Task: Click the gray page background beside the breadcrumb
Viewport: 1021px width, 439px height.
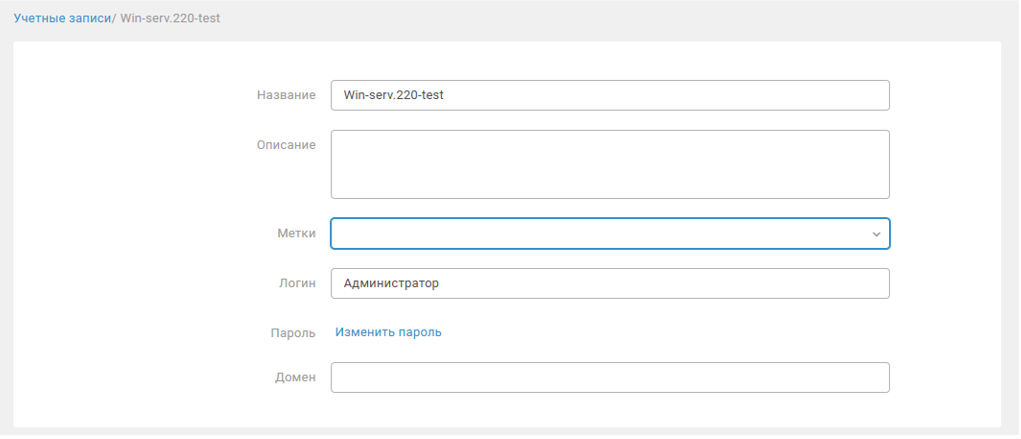Action: tap(600, 19)
